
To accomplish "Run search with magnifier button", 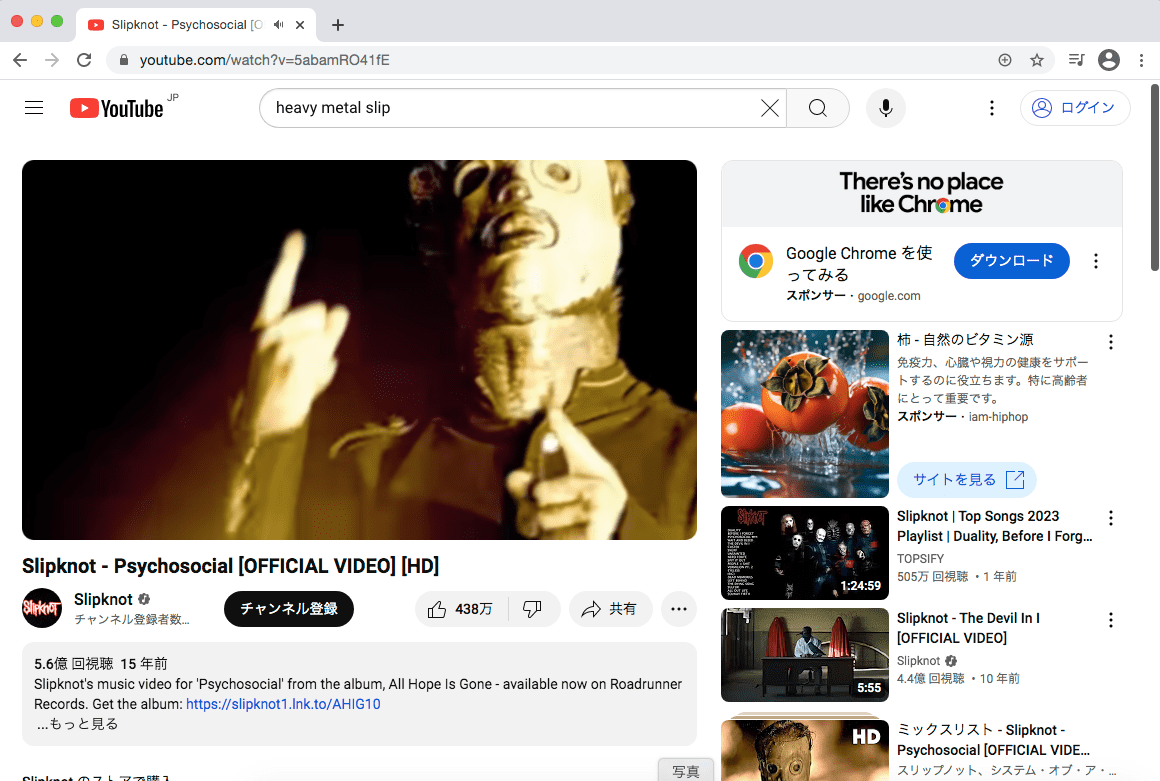I will [817, 108].
